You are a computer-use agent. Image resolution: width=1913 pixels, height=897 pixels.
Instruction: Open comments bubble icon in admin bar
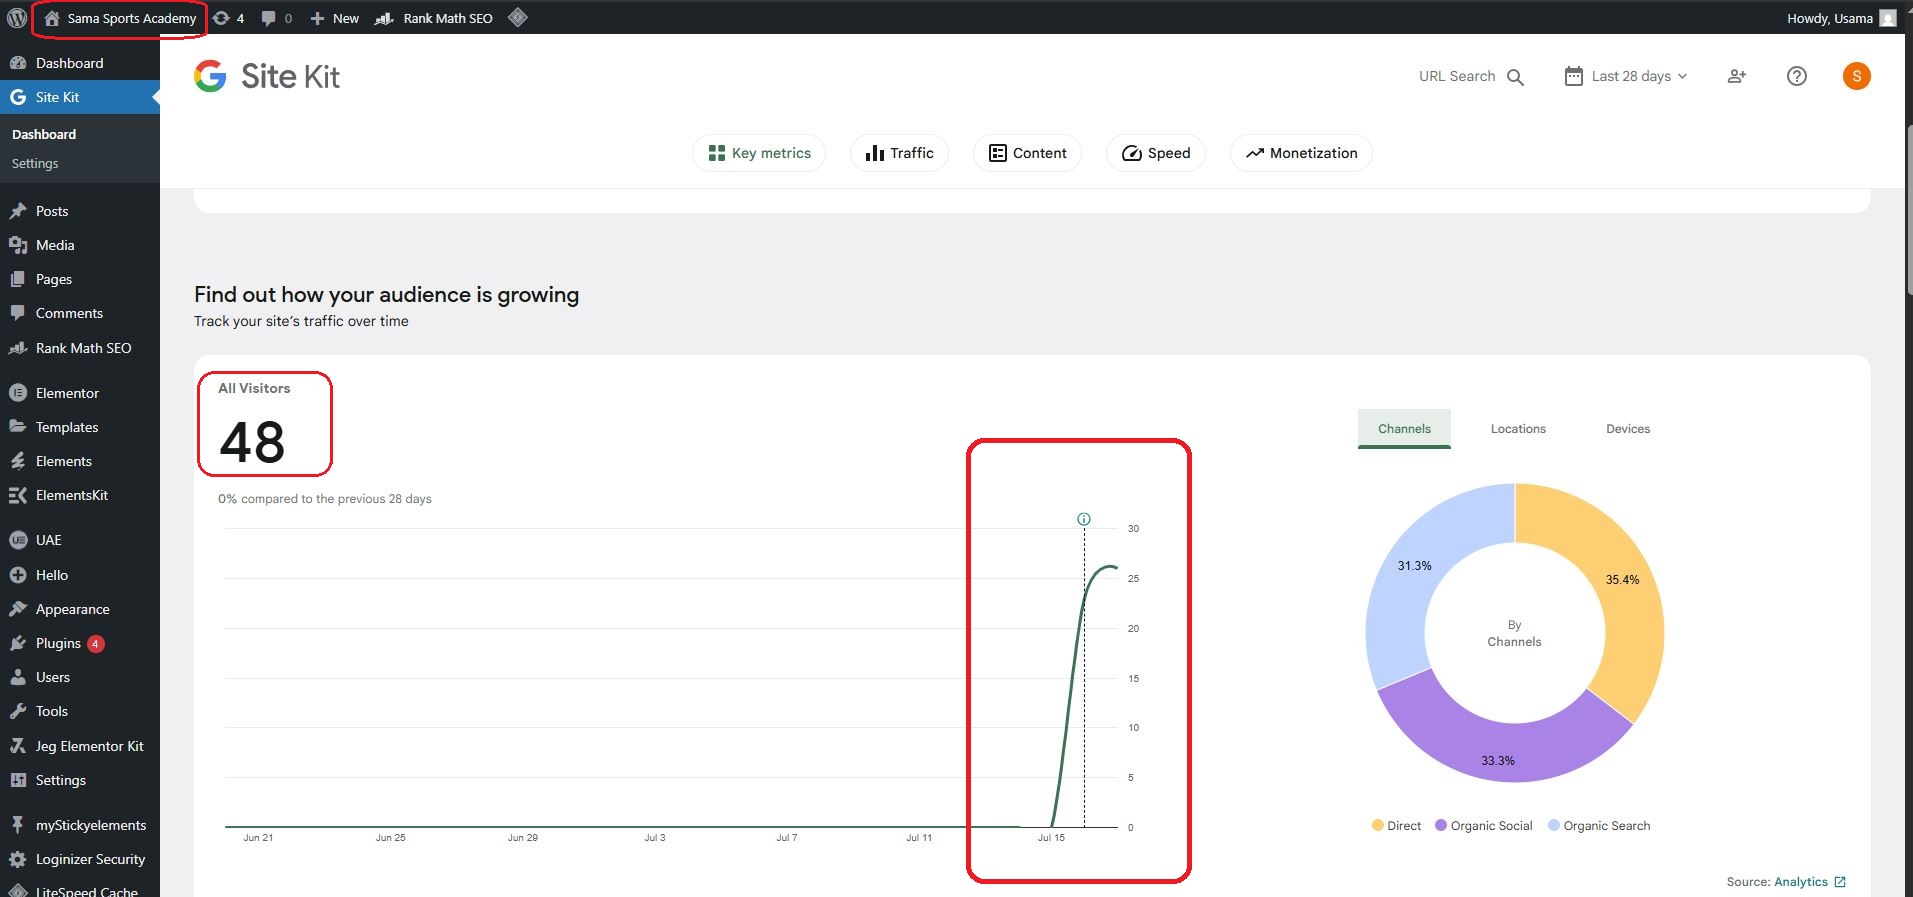[x=268, y=18]
